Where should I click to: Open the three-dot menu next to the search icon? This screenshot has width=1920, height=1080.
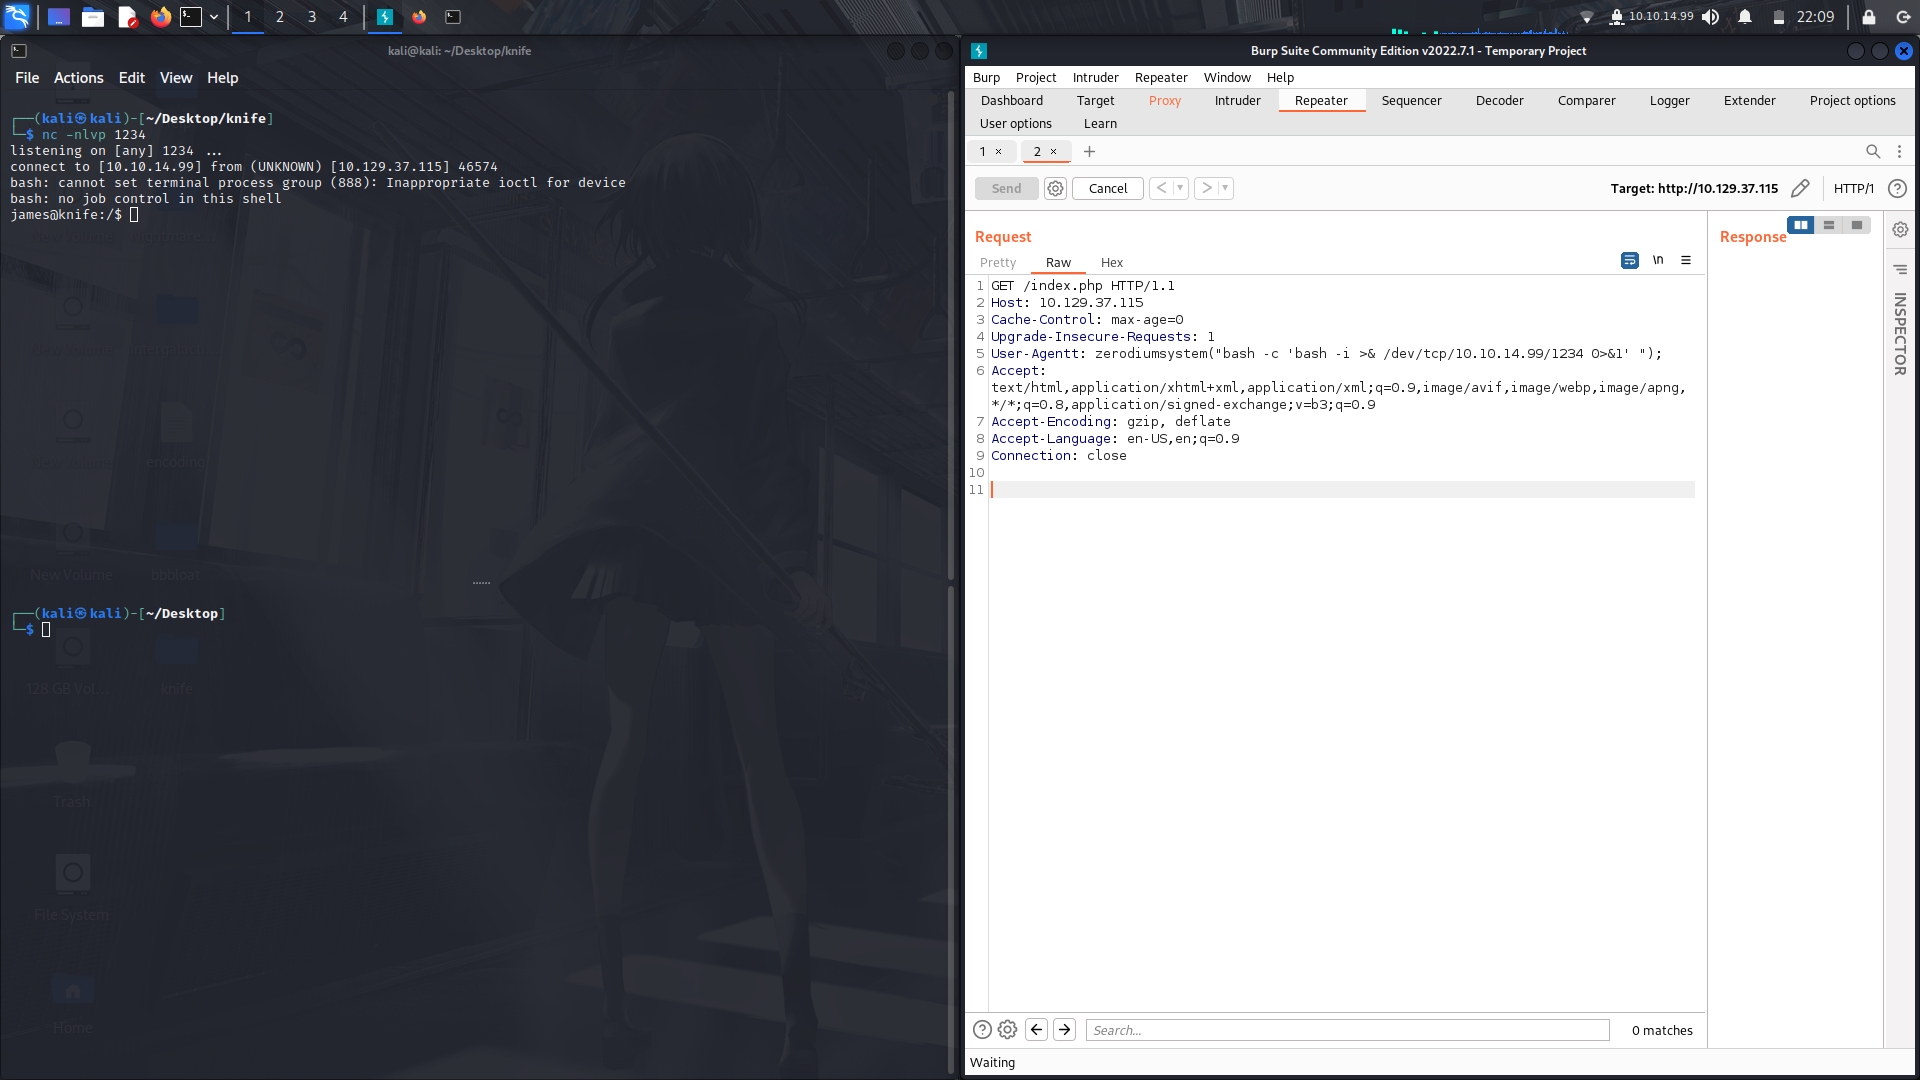pos(1901,151)
